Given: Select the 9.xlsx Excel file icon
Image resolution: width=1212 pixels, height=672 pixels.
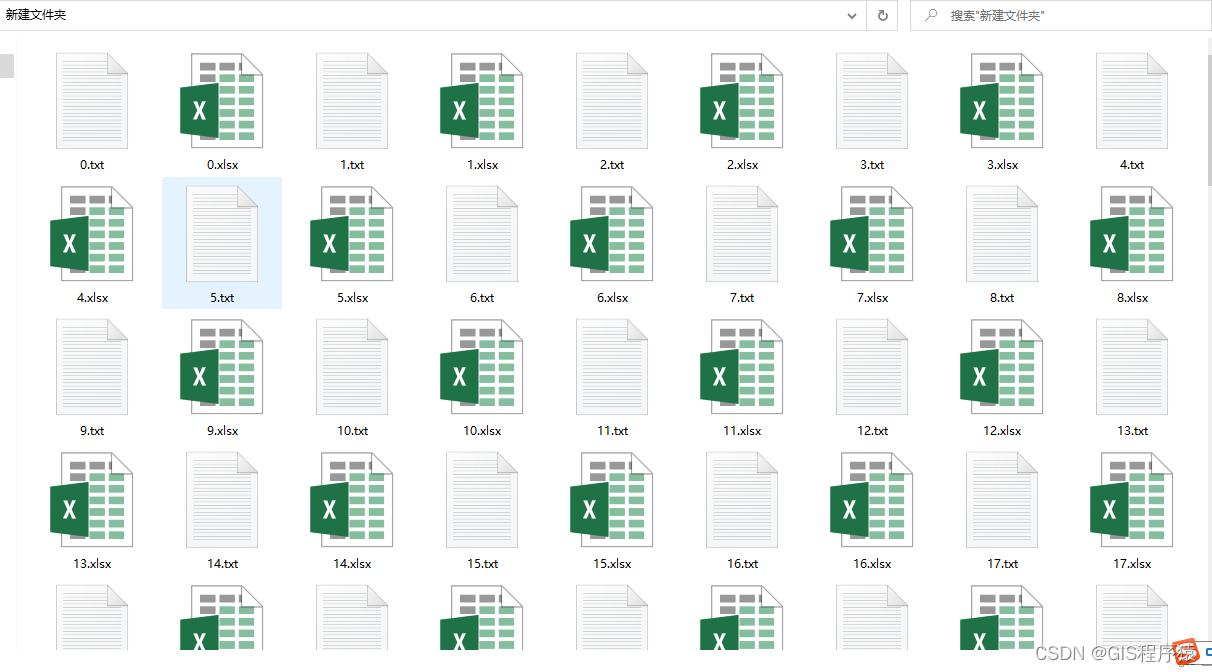Looking at the screenshot, I should [x=222, y=367].
